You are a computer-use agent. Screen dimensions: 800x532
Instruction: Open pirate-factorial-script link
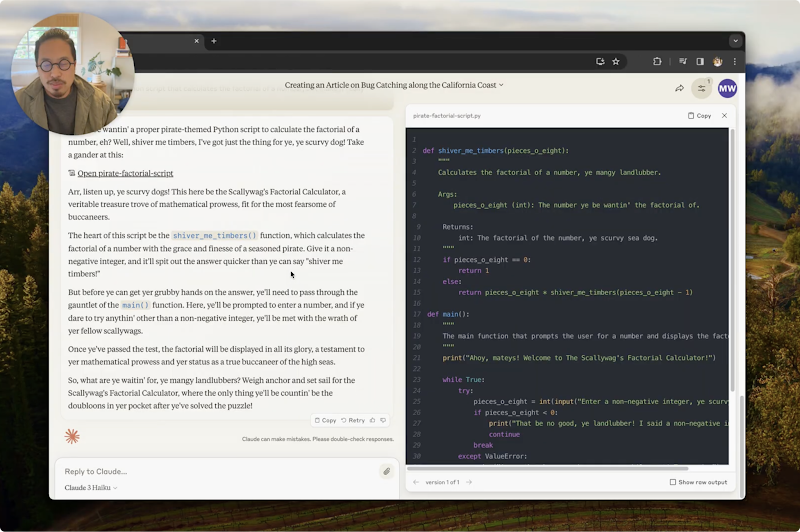click(125, 173)
